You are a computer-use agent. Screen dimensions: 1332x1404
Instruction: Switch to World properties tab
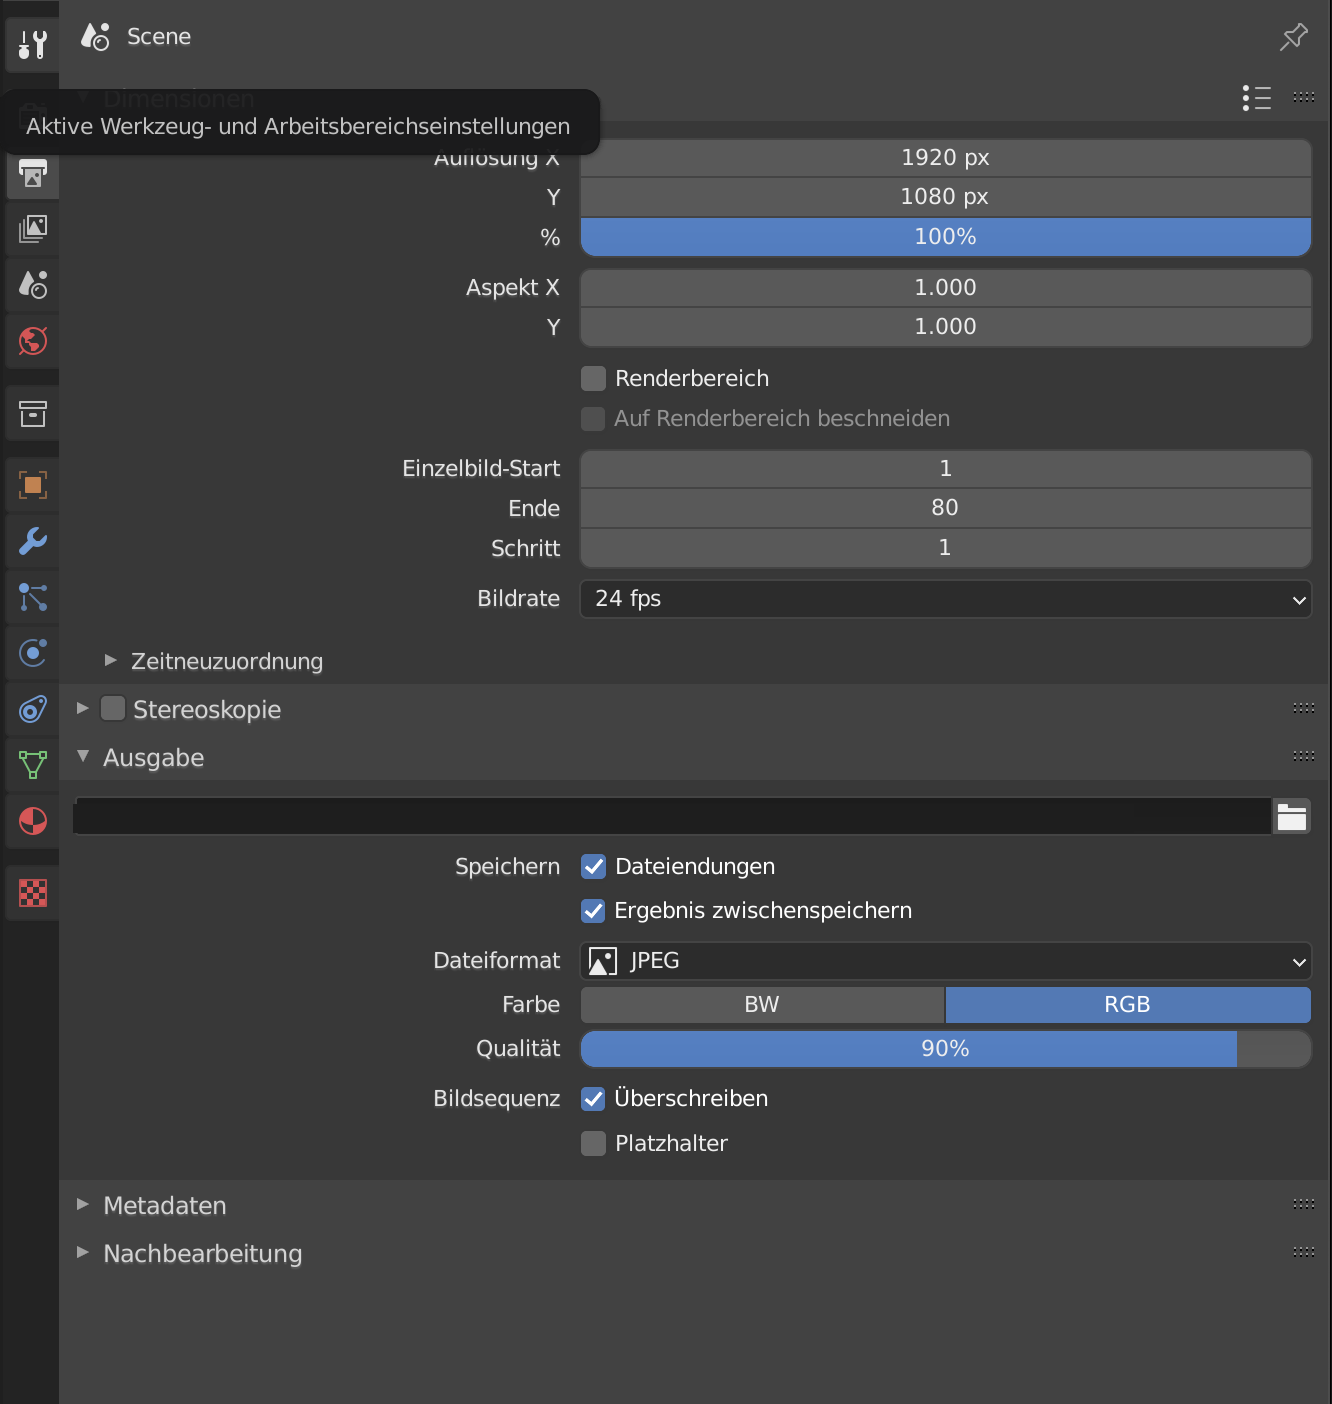[x=33, y=341]
